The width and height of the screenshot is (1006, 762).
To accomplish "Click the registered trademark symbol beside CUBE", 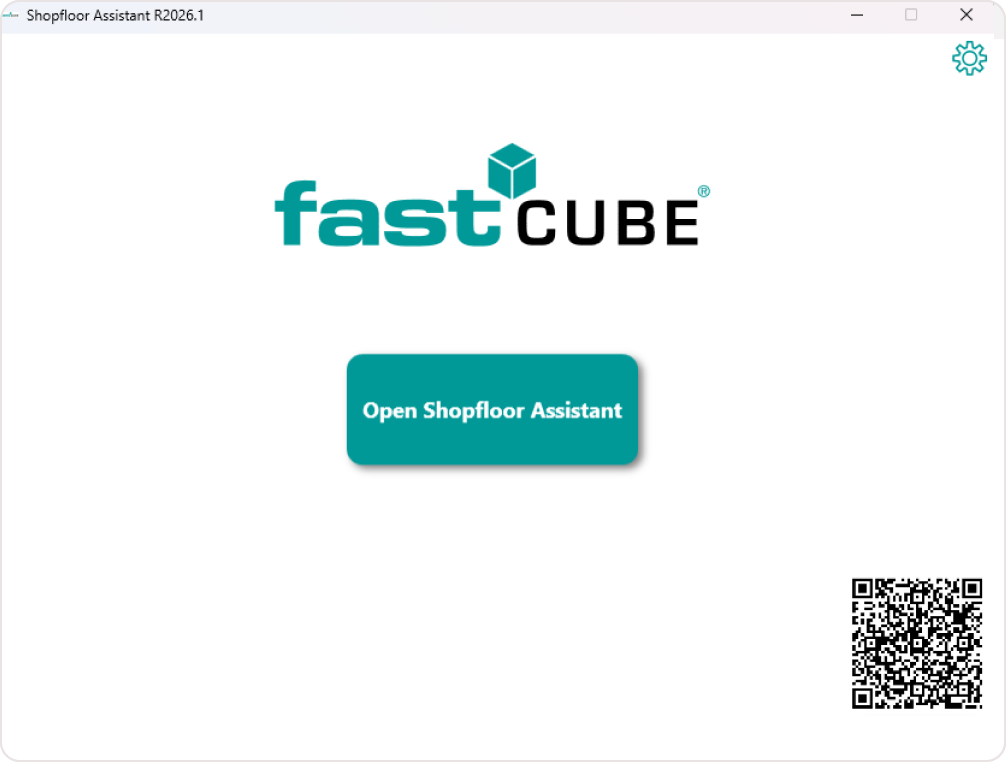I will click(703, 192).
